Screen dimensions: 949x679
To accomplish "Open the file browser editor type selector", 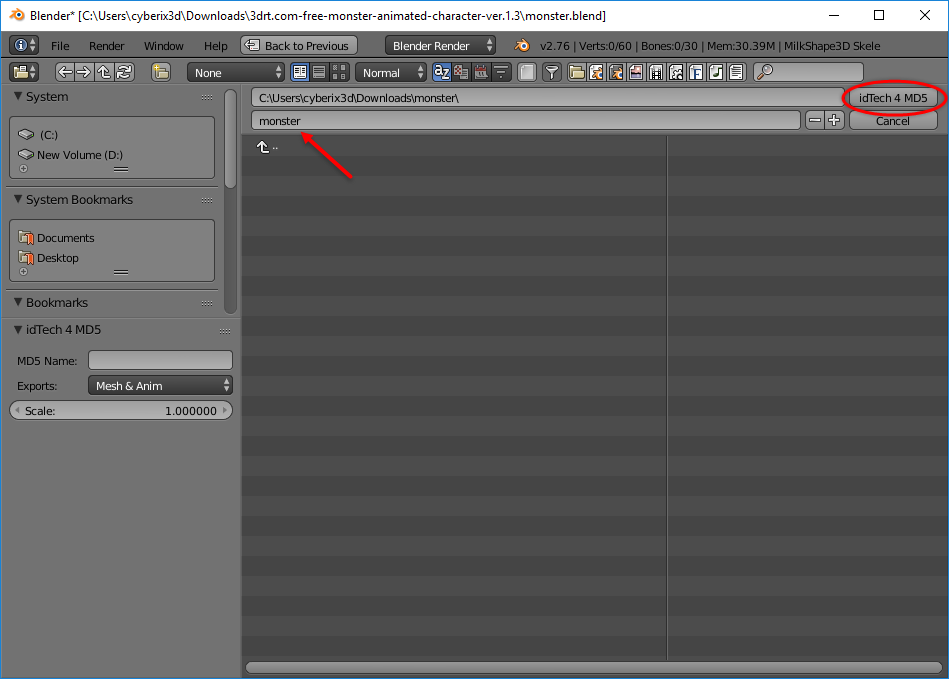I will click(x=24, y=72).
